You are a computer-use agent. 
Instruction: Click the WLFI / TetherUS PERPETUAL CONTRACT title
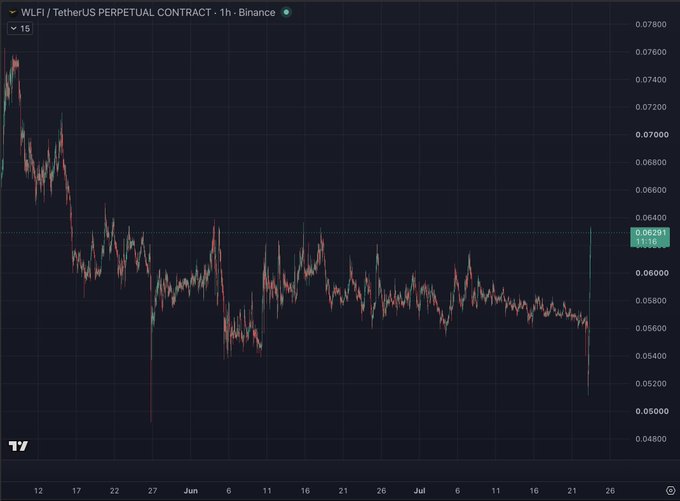click(x=116, y=12)
